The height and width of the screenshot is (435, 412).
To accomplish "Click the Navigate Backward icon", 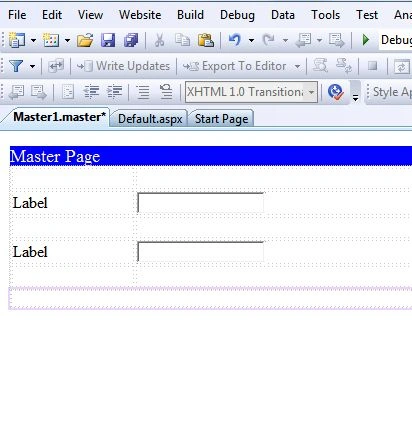I will (304, 40).
